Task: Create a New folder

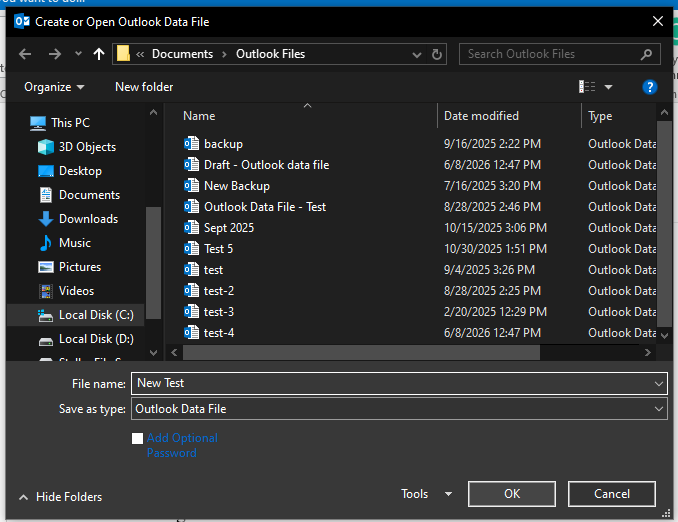Action: pyautogui.click(x=144, y=87)
